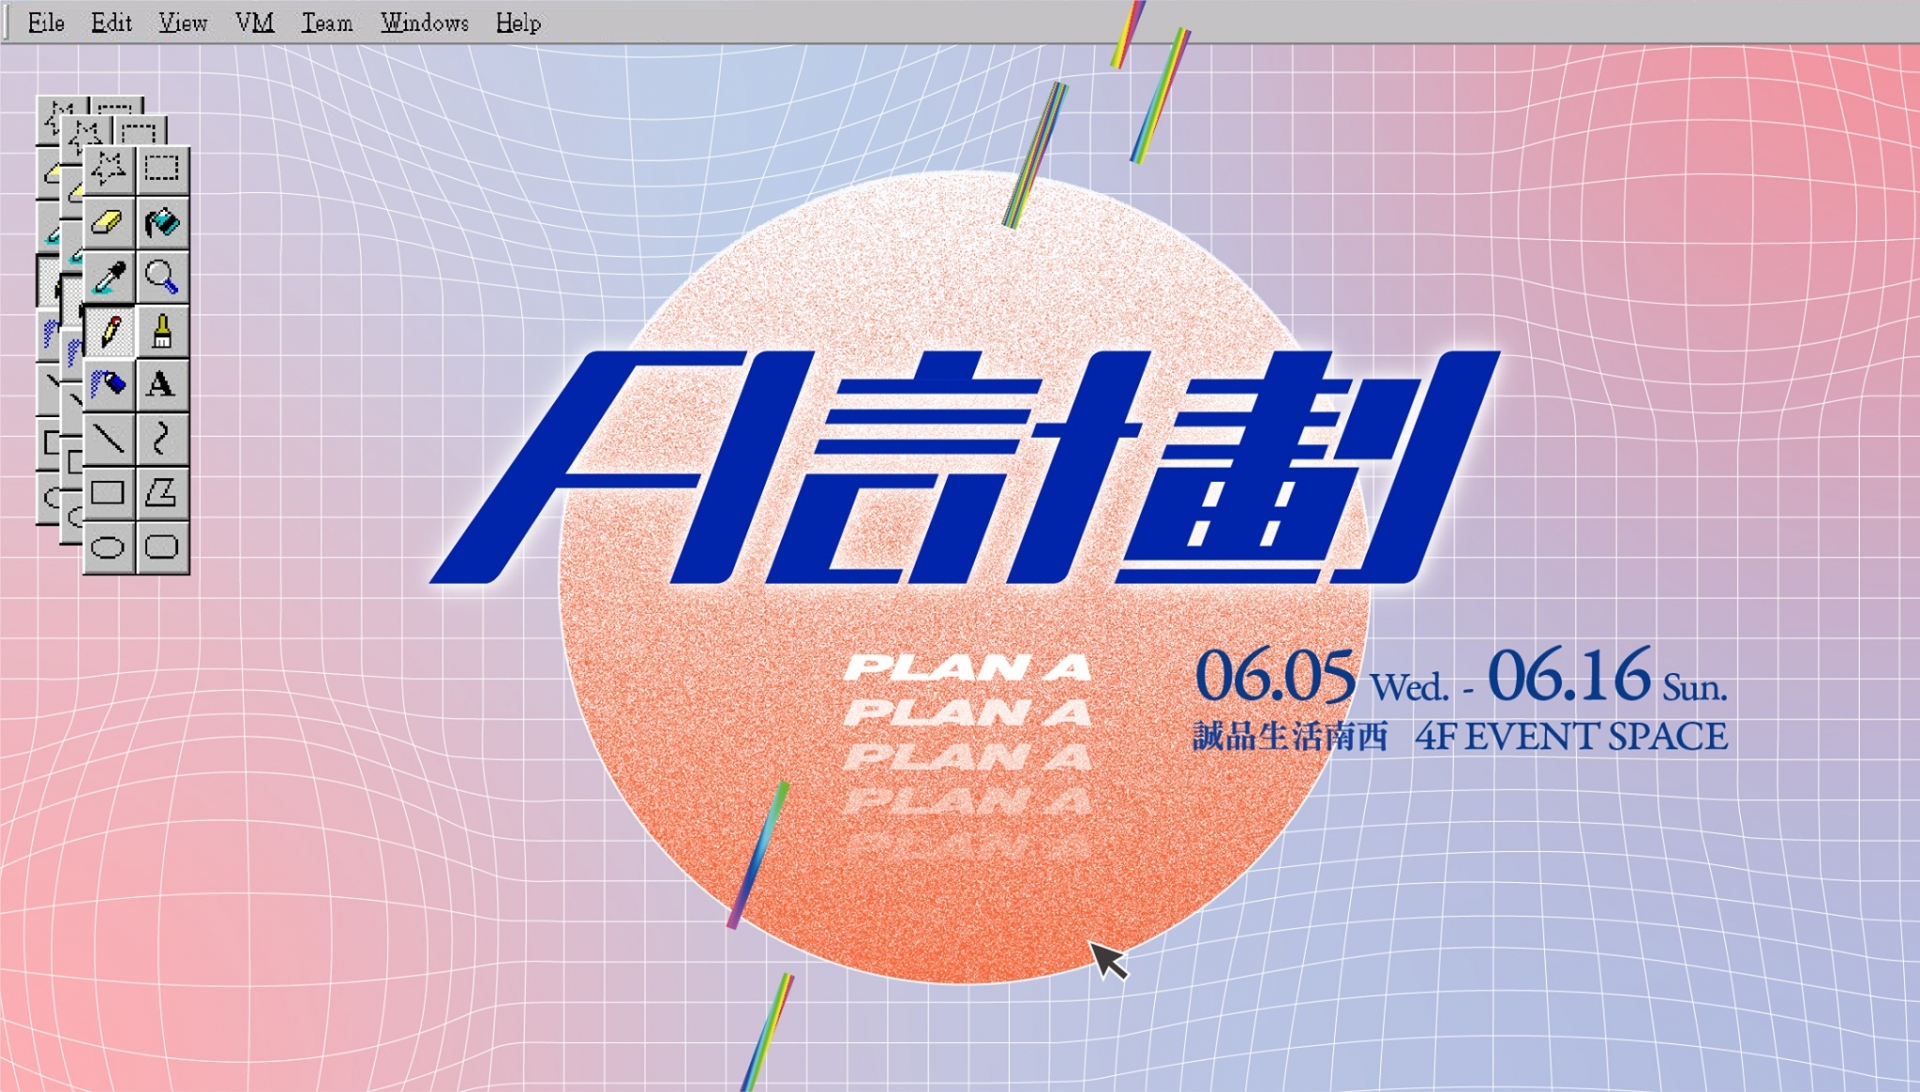The height and width of the screenshot is (1092, 1920).
Task: Pick the straight Line tool
Action: 108,438
